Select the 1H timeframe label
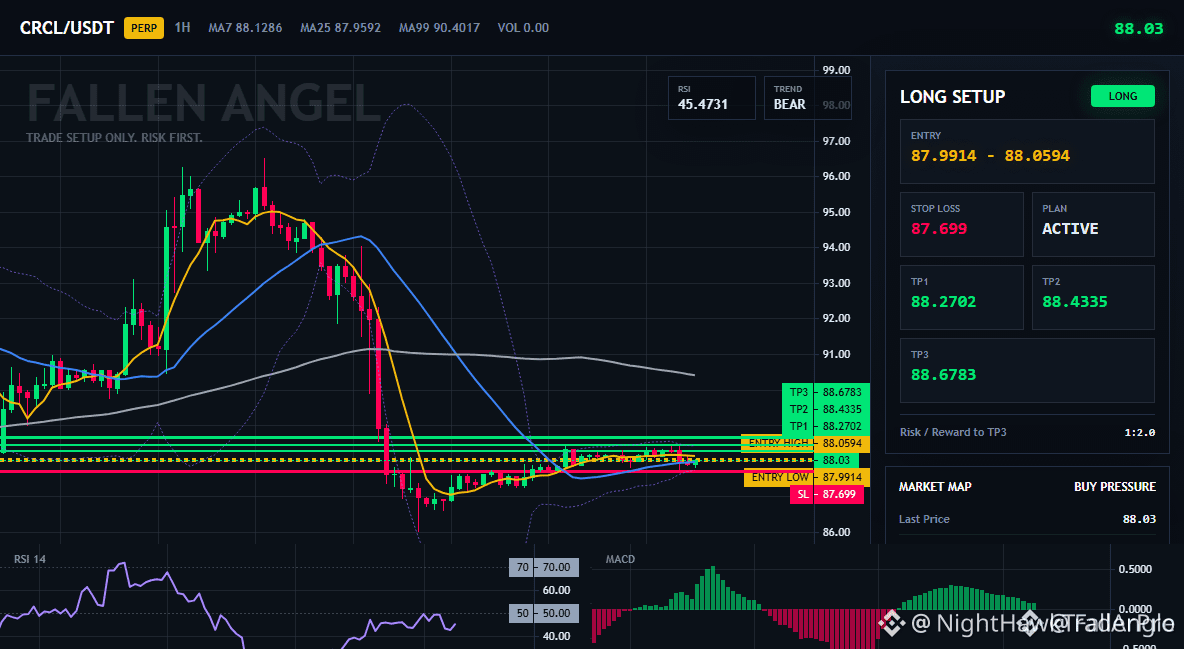 coord(182,27)
